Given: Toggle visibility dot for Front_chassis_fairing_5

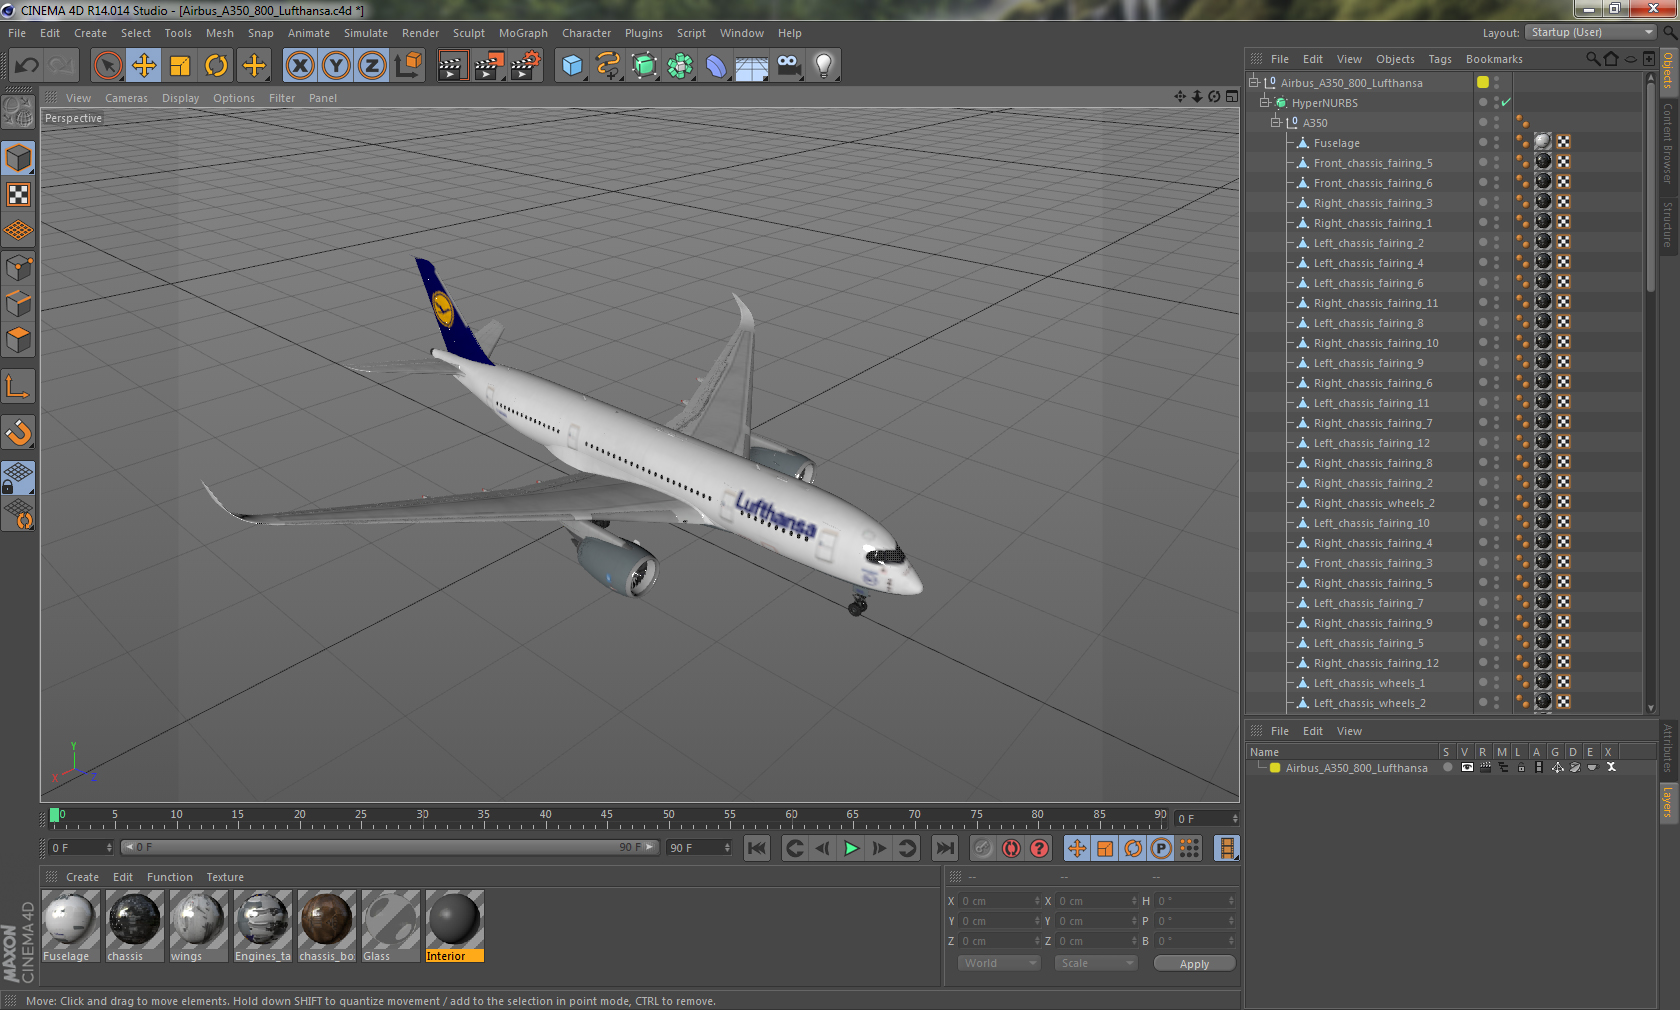Looking at the screenshot, I should click(x=1483, y=160).
